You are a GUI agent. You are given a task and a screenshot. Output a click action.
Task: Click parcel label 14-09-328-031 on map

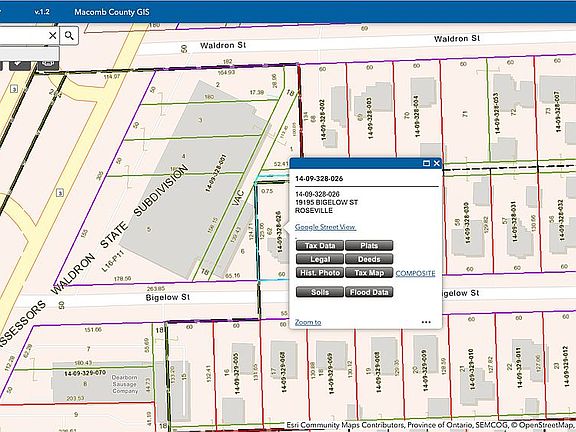(x=514, y=222)
